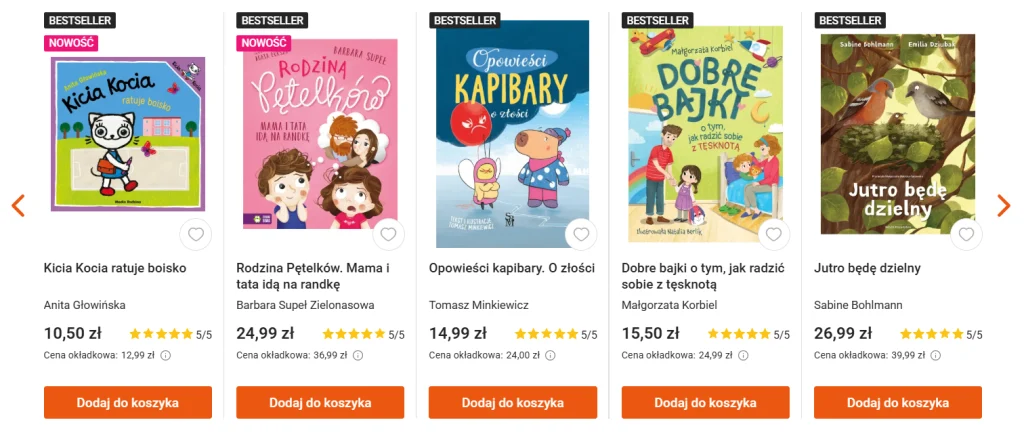Open the Dobre Bajki cover thumbnail
The width and height of the screenshot is (1024, 437).
click(x=705, y=134)
